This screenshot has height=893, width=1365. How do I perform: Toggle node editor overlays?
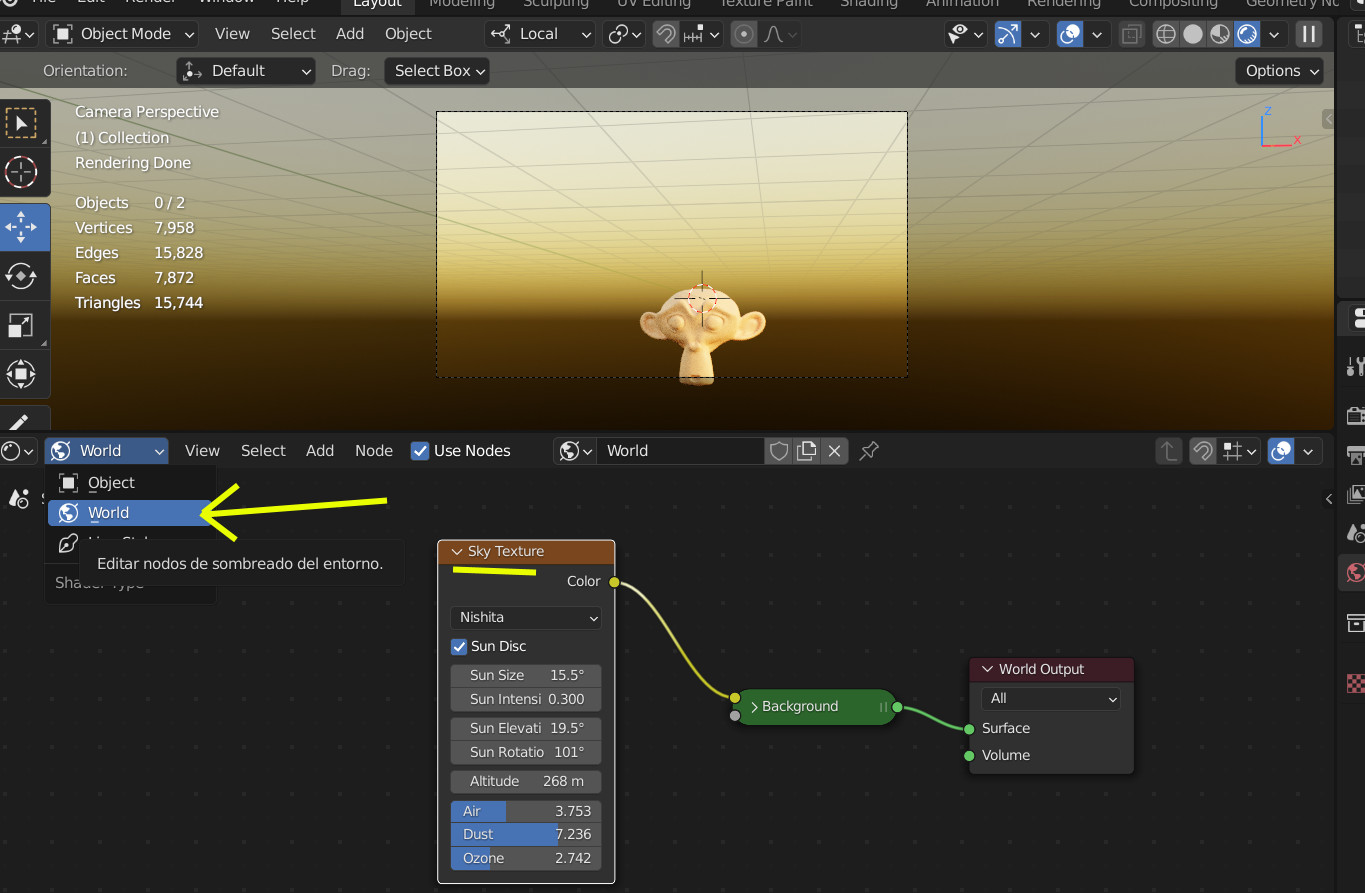pos(1281,451)
